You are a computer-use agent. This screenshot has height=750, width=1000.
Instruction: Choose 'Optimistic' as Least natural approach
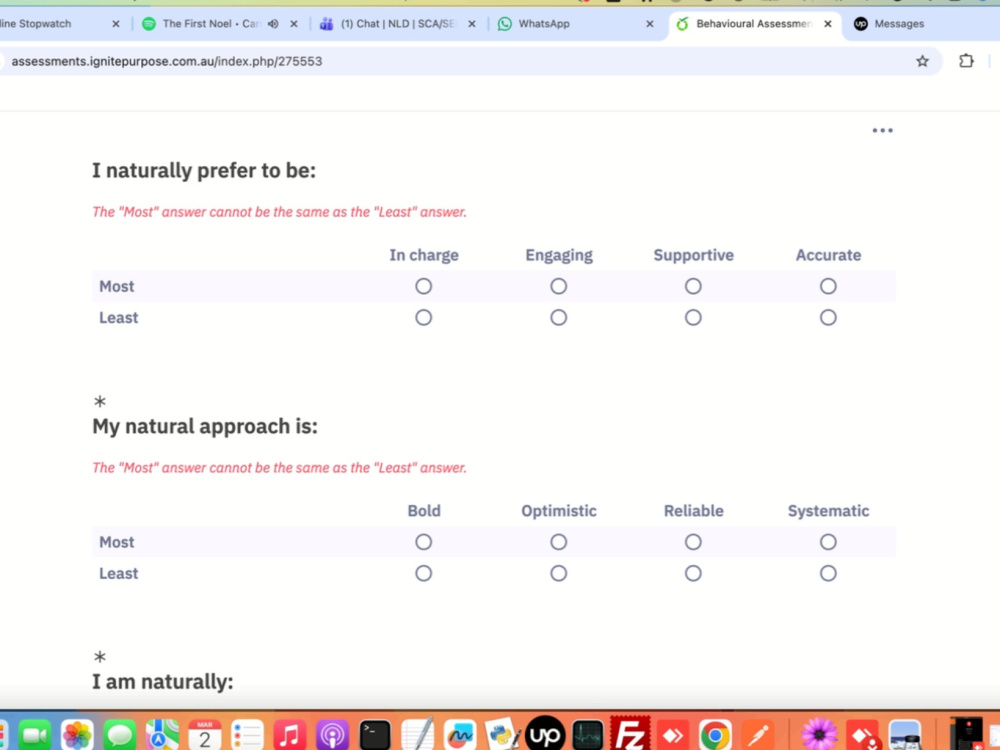(559, 573)
